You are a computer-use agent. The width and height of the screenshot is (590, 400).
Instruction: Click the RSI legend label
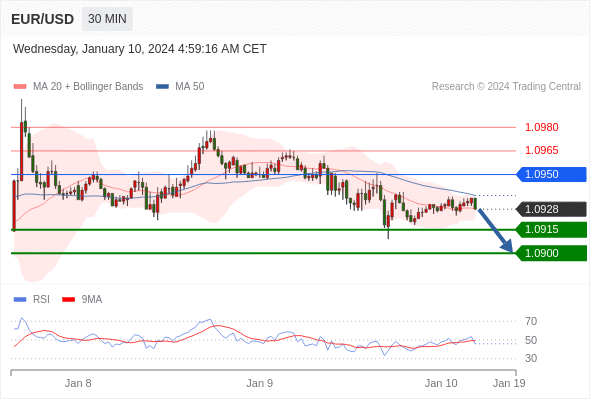[41, 300]
